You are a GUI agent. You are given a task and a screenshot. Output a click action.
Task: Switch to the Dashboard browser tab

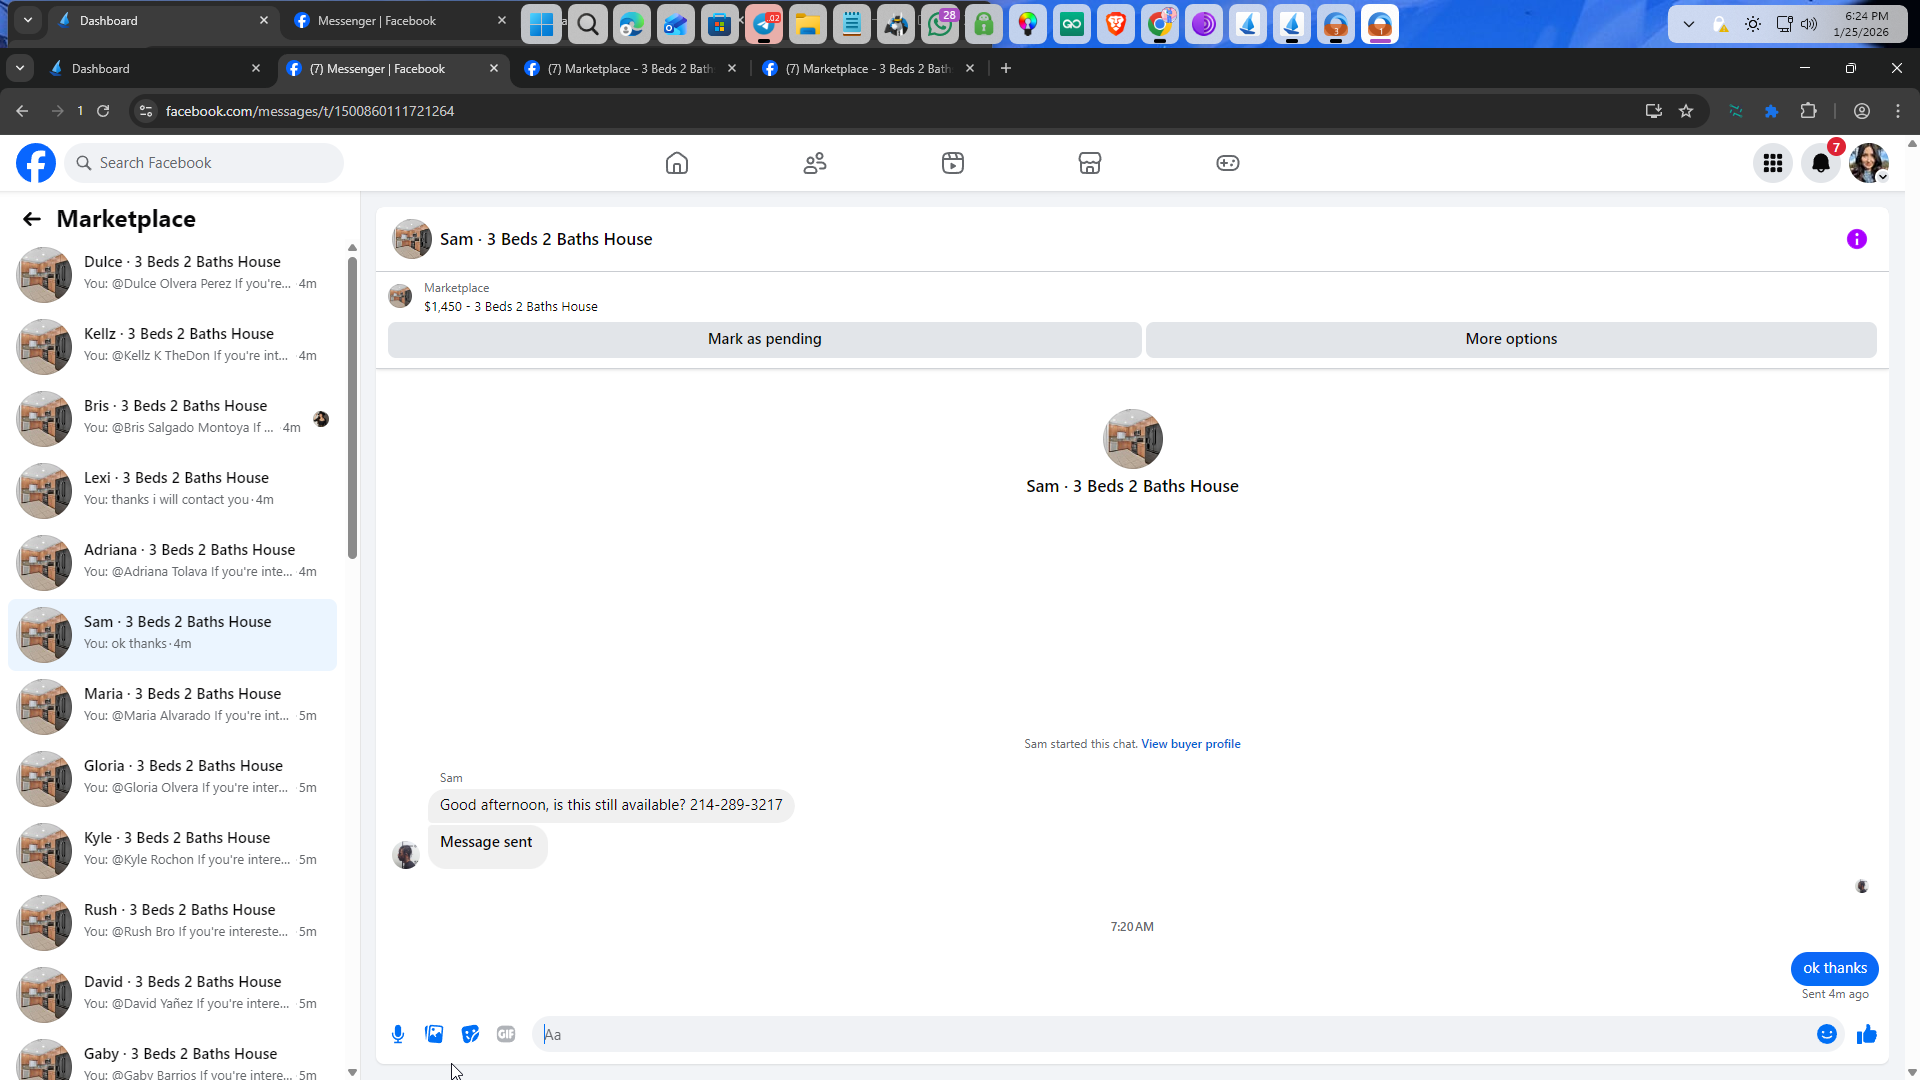[x=152, y=69]
